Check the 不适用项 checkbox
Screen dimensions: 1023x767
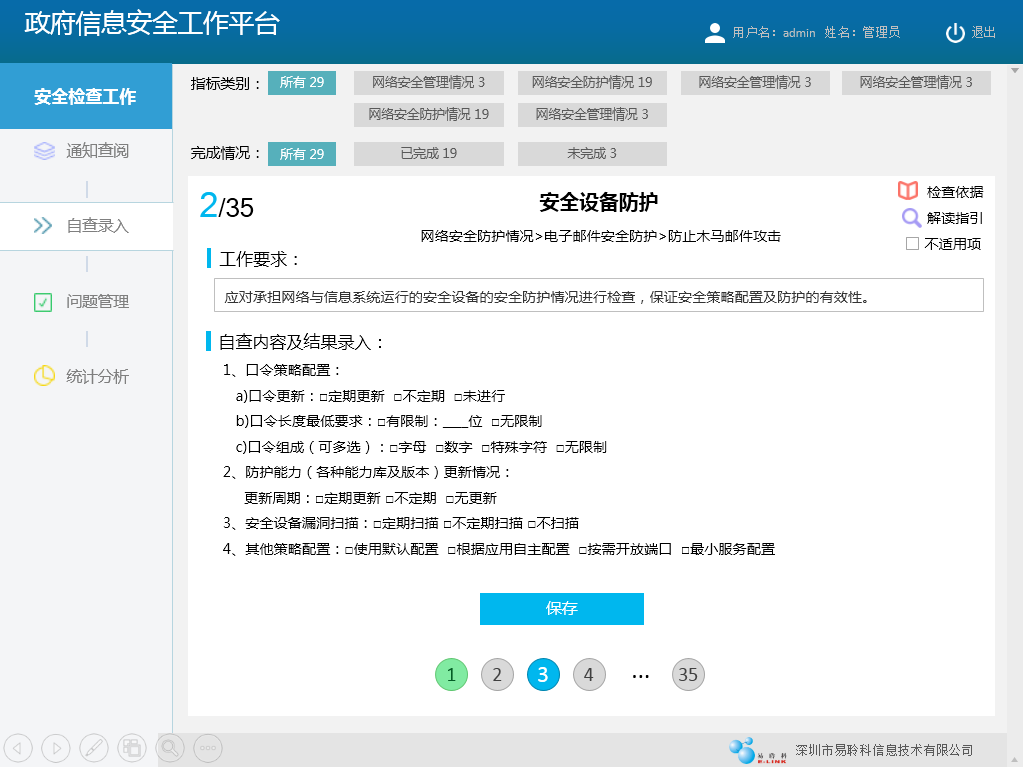coord(912,244)
